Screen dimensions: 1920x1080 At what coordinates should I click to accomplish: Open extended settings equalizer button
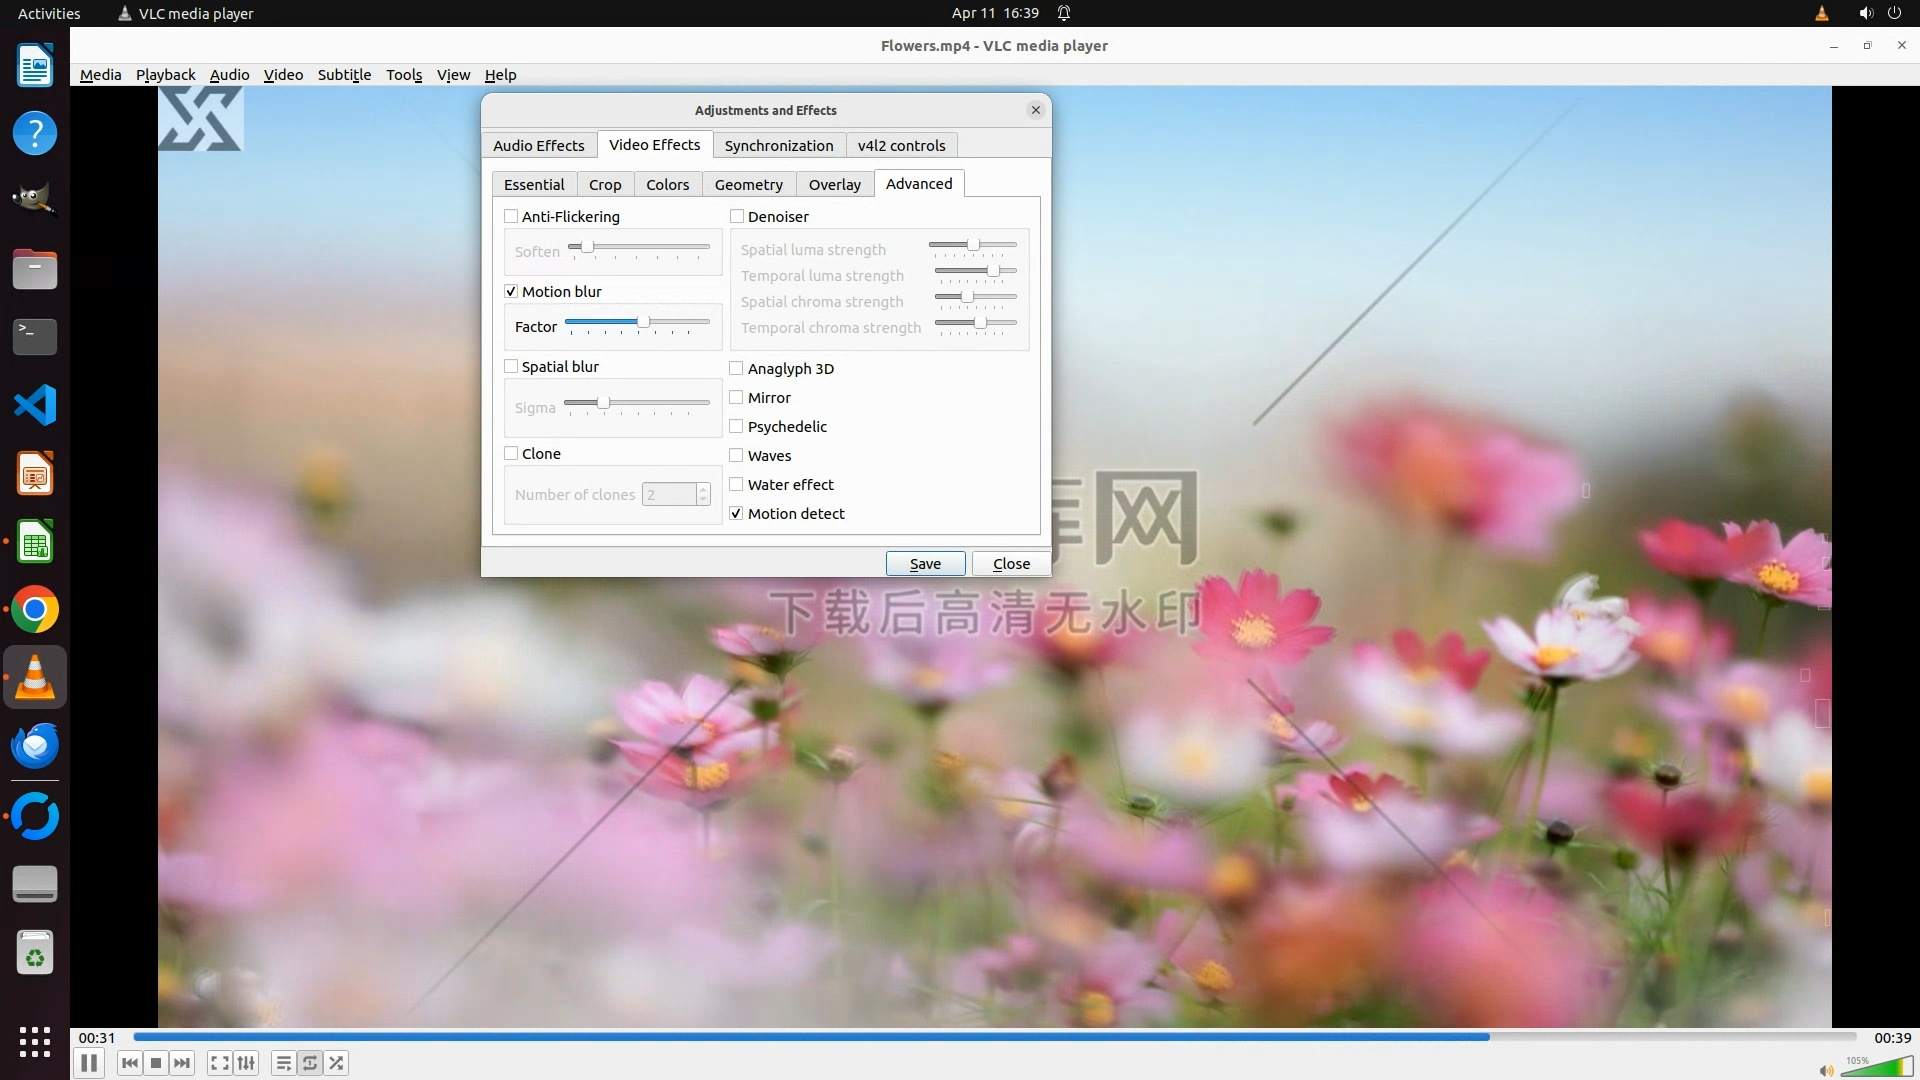click(246, 1063)
